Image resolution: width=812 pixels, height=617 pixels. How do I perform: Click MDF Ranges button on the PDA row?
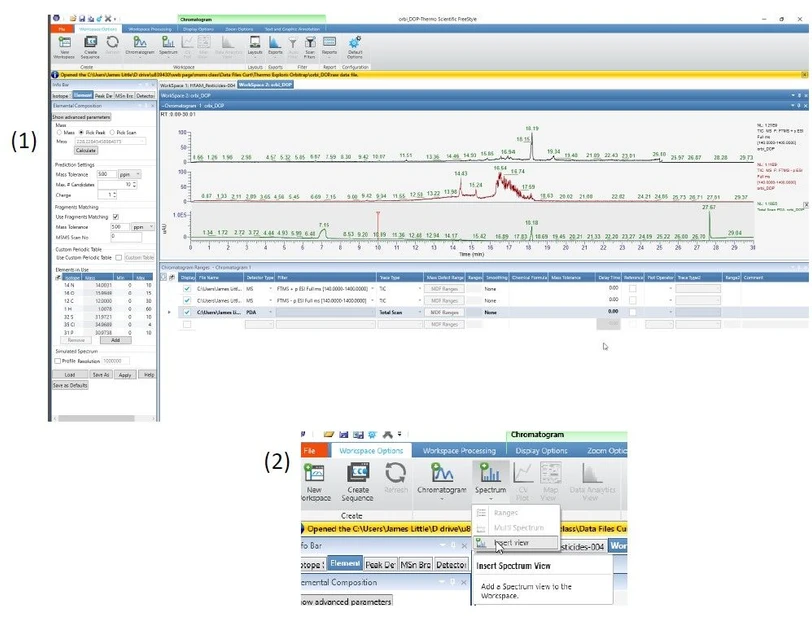444,312
